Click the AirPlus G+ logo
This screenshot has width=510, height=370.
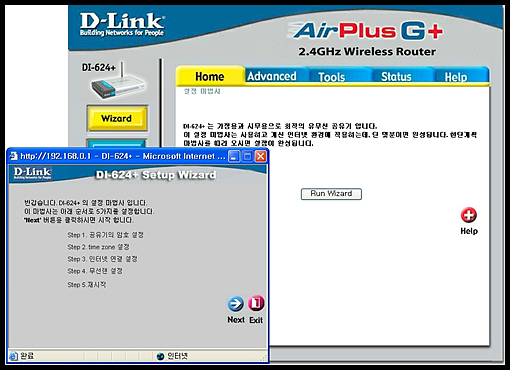366,31
